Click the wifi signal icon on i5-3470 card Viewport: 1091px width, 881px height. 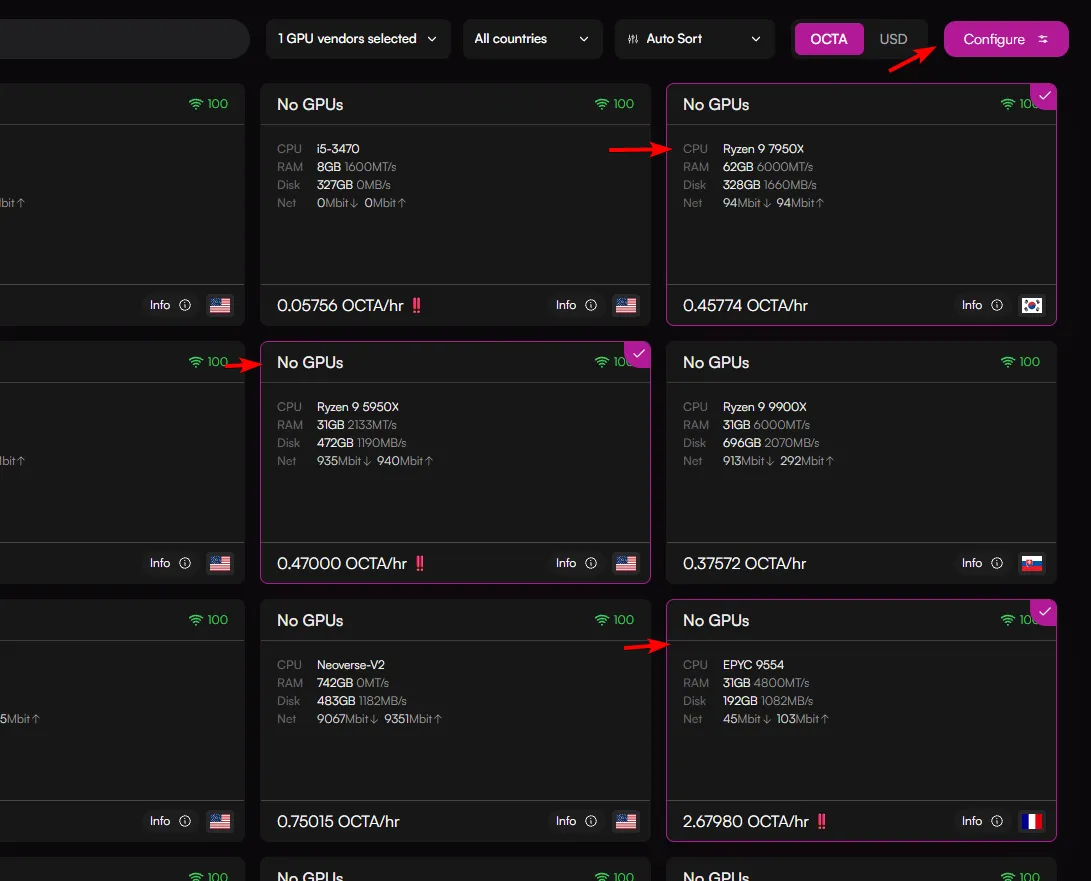[602, 104]
